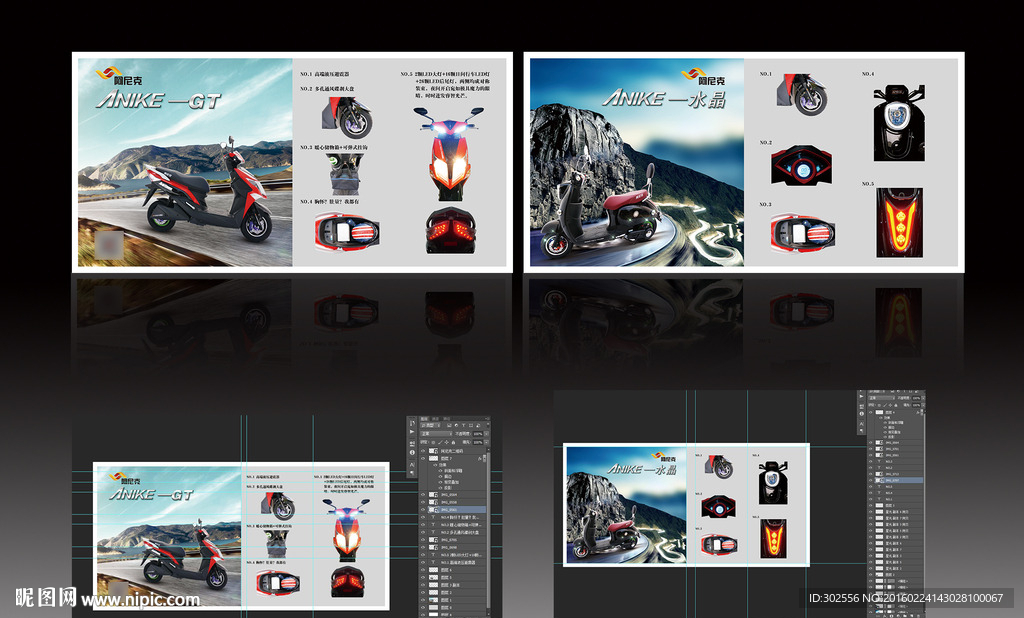Click the fill 100% field in GT layers panel
Image resolution: width=1024 pixels, height=618 pixels.
[478, 442]
